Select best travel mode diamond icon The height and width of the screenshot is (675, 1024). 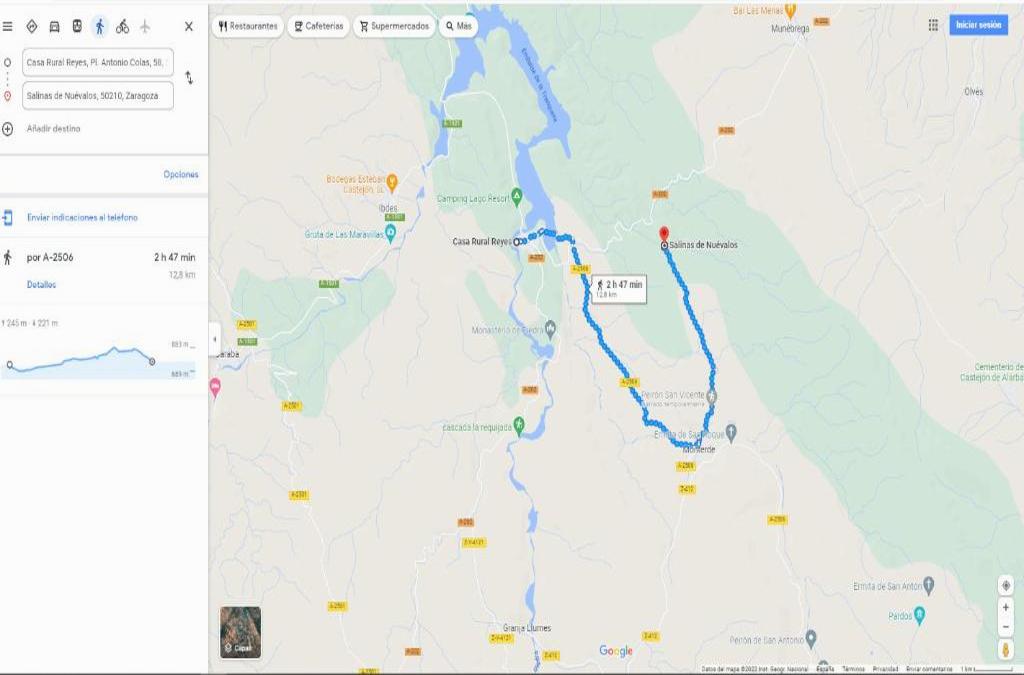pos(31,27)
